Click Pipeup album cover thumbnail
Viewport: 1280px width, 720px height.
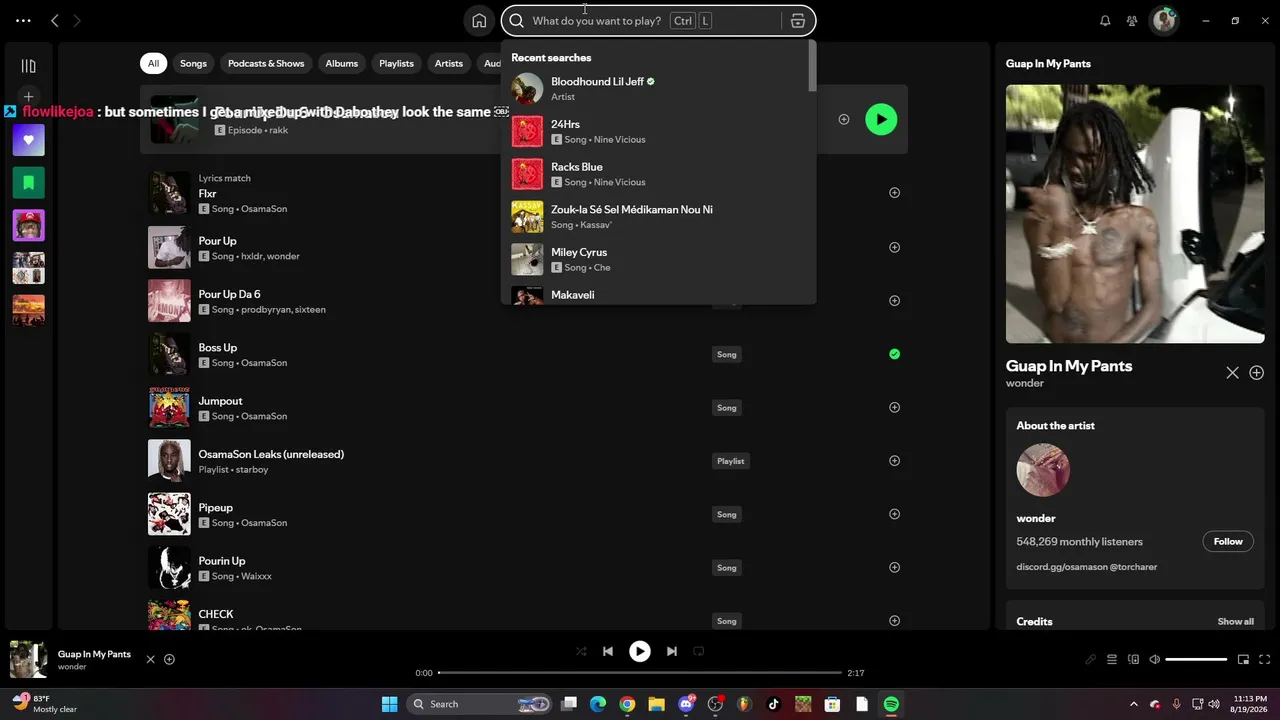click(169, 514)
